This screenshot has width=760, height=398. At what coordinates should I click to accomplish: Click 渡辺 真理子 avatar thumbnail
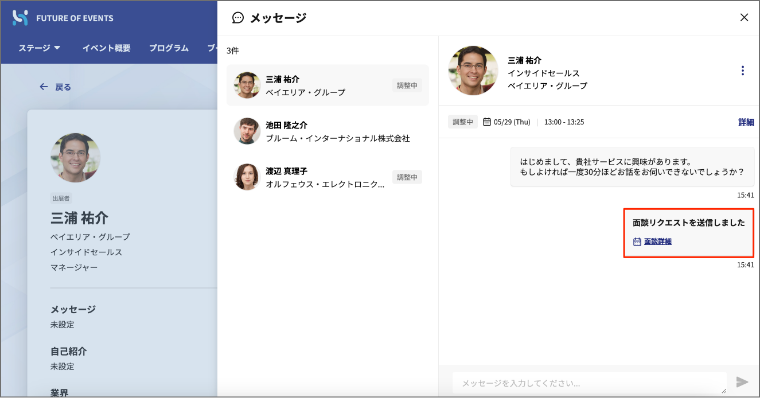(x=247, y=176)
